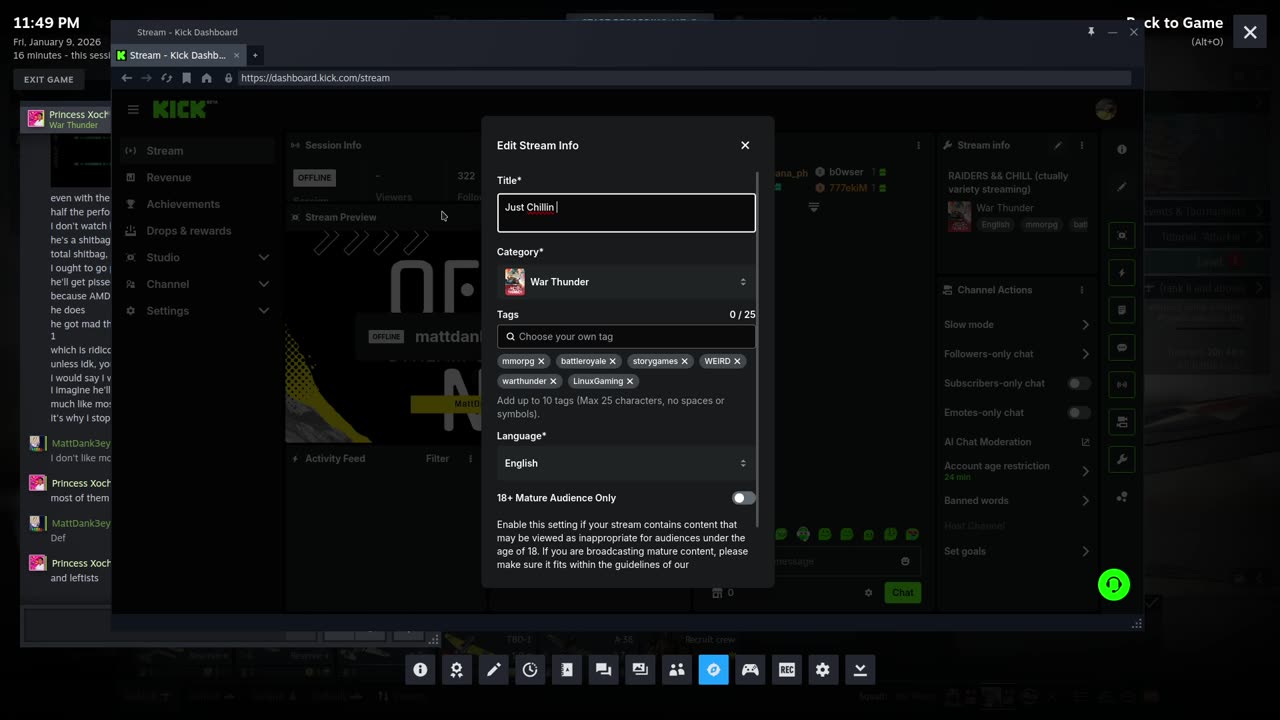Click Back to Game close X button

point(1250,32)
